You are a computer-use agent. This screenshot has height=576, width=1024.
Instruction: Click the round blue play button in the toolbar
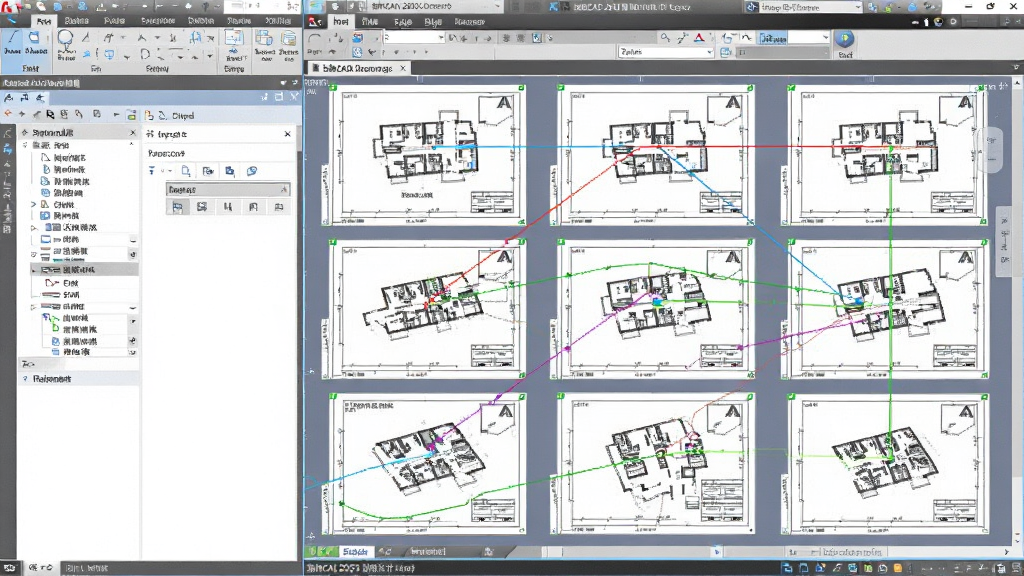844,39
